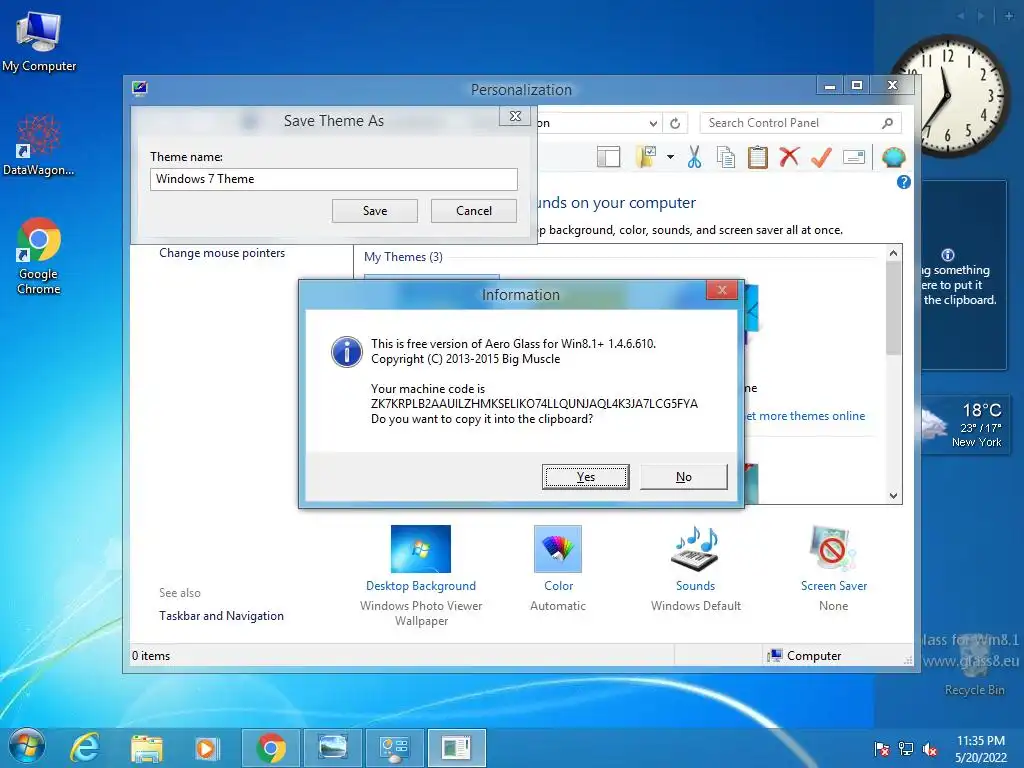Click the Action Center flag tray icon
The height and width of the screenshot is (768, 1024).
point(881,748)
